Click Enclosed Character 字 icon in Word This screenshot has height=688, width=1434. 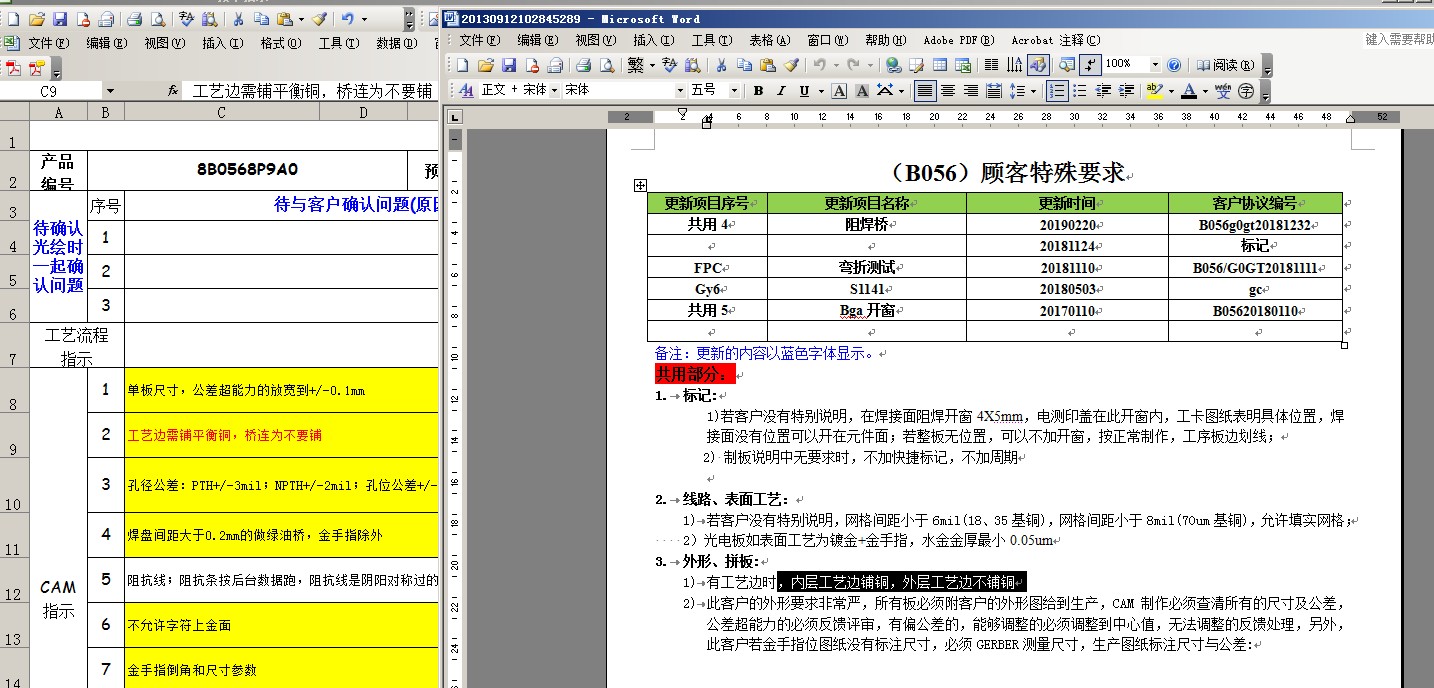click(1246, 91)
